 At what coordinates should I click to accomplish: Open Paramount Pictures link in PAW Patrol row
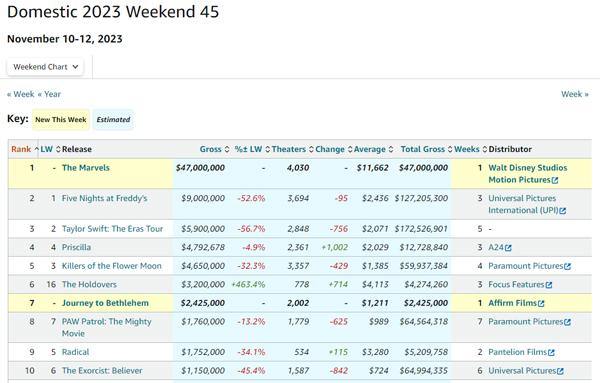[x=526, y=322]
